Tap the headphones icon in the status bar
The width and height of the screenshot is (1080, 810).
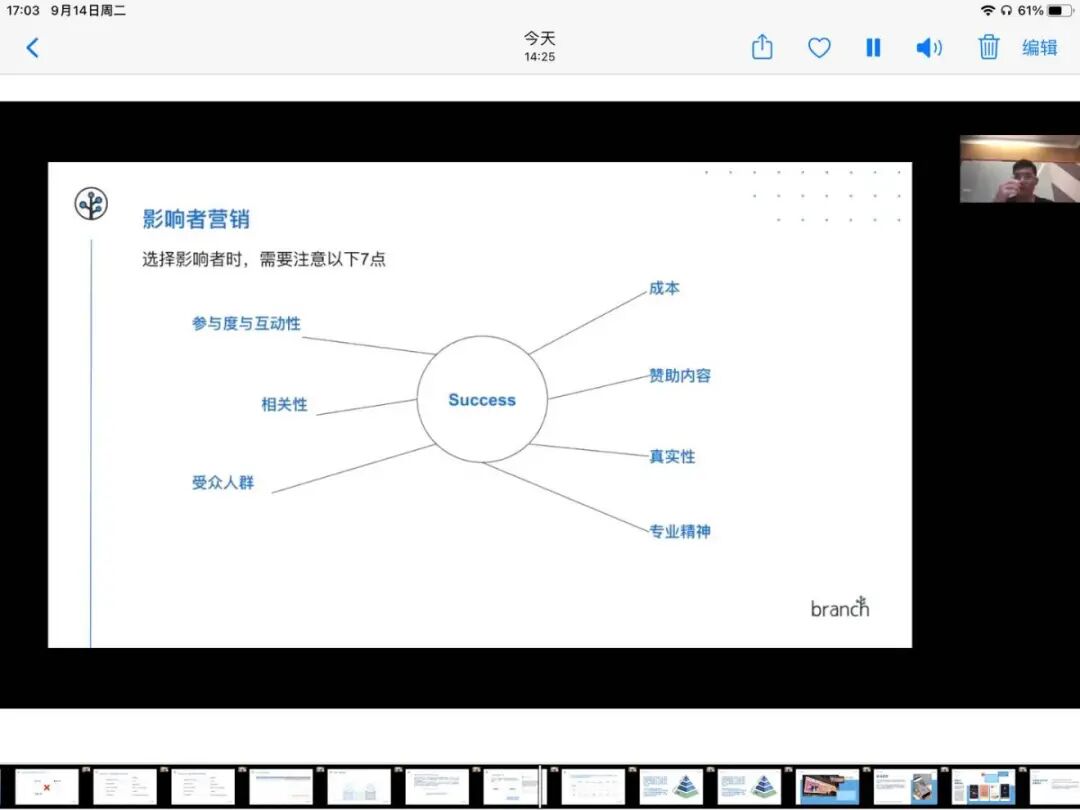pos(1006,10)
